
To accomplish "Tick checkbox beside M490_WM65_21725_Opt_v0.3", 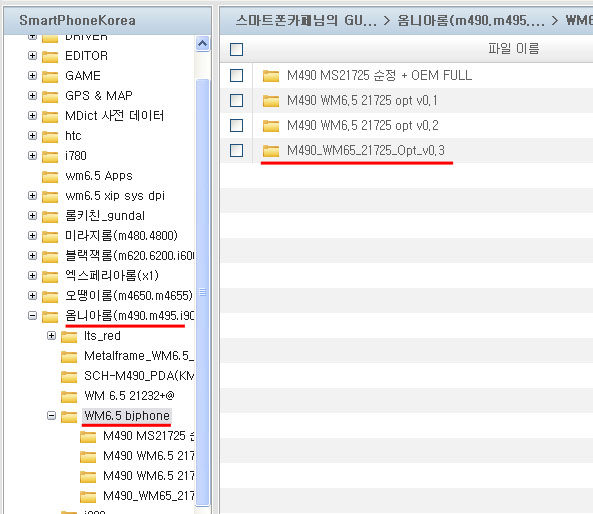I will coord(236,151).
